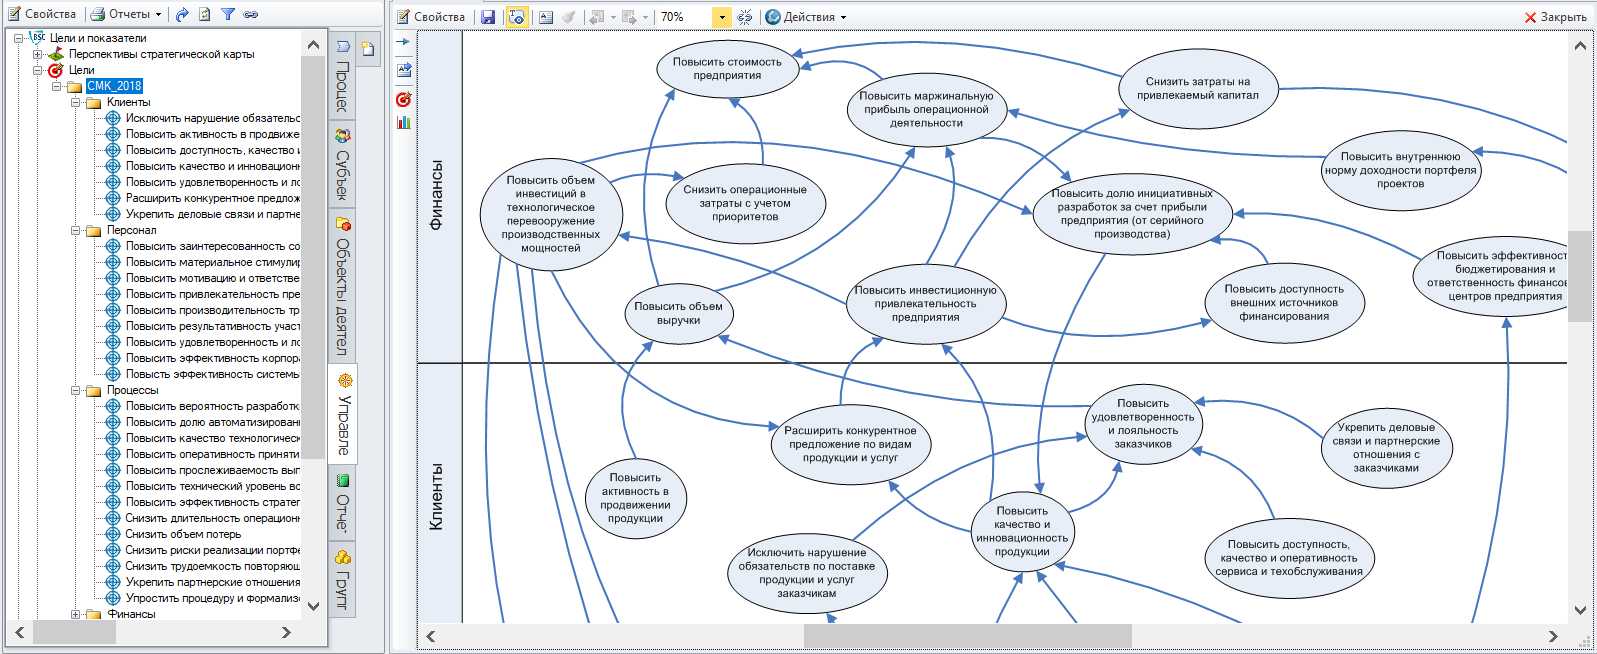Toggle the text visibility eye button
This screenshot has width=1597, height=654.
point(516,17)
